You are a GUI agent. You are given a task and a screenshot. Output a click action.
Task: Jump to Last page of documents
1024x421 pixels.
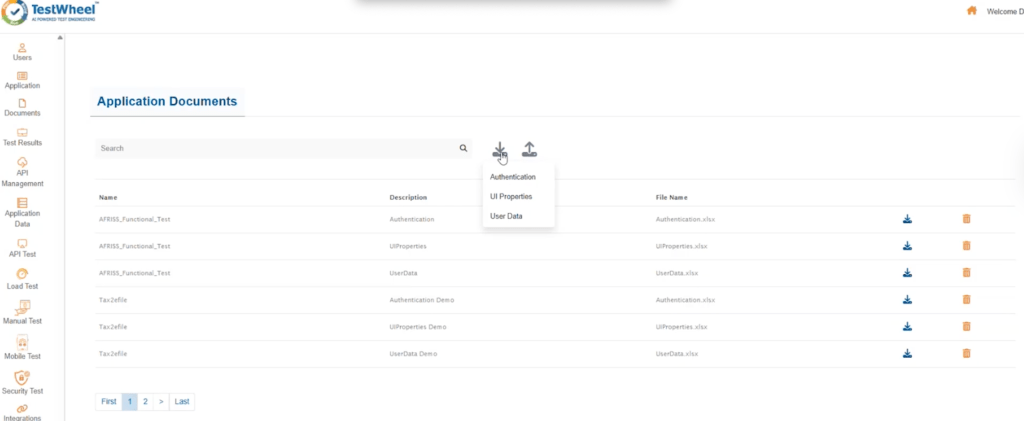click(x=181, y=401)
